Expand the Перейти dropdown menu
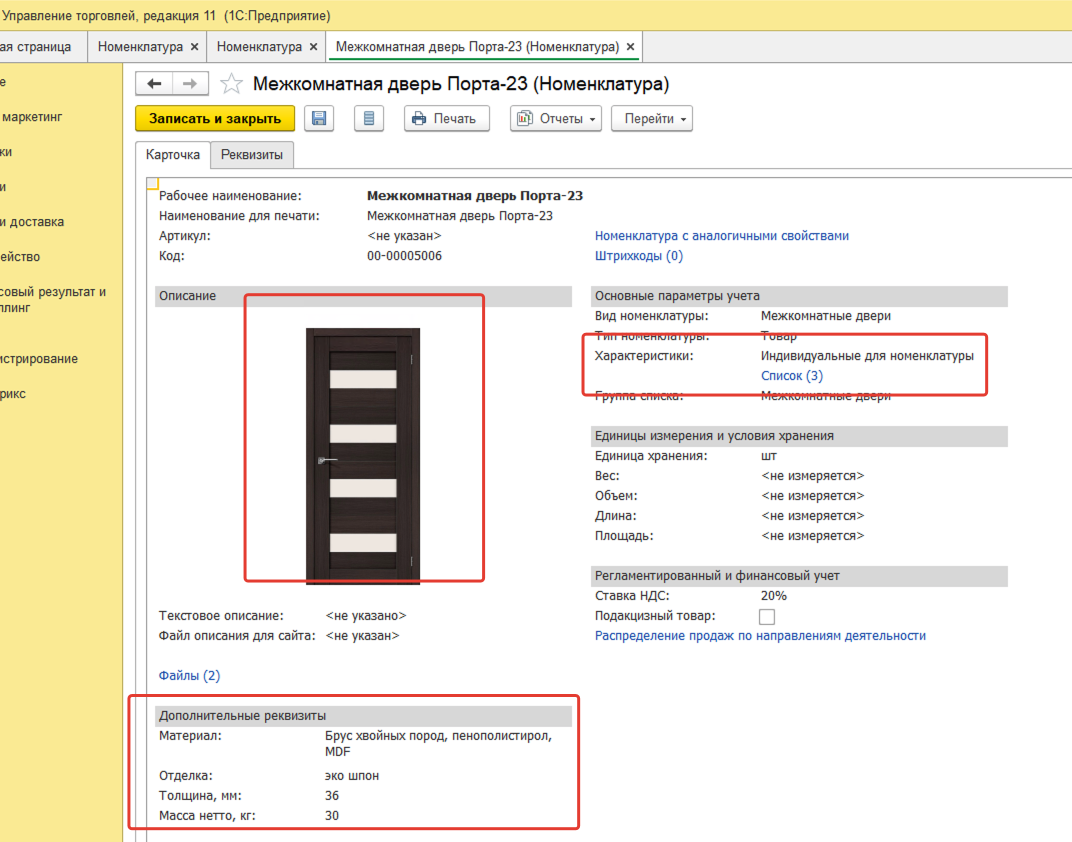The height and width of the screenshot is (842, 1072). 651,118
